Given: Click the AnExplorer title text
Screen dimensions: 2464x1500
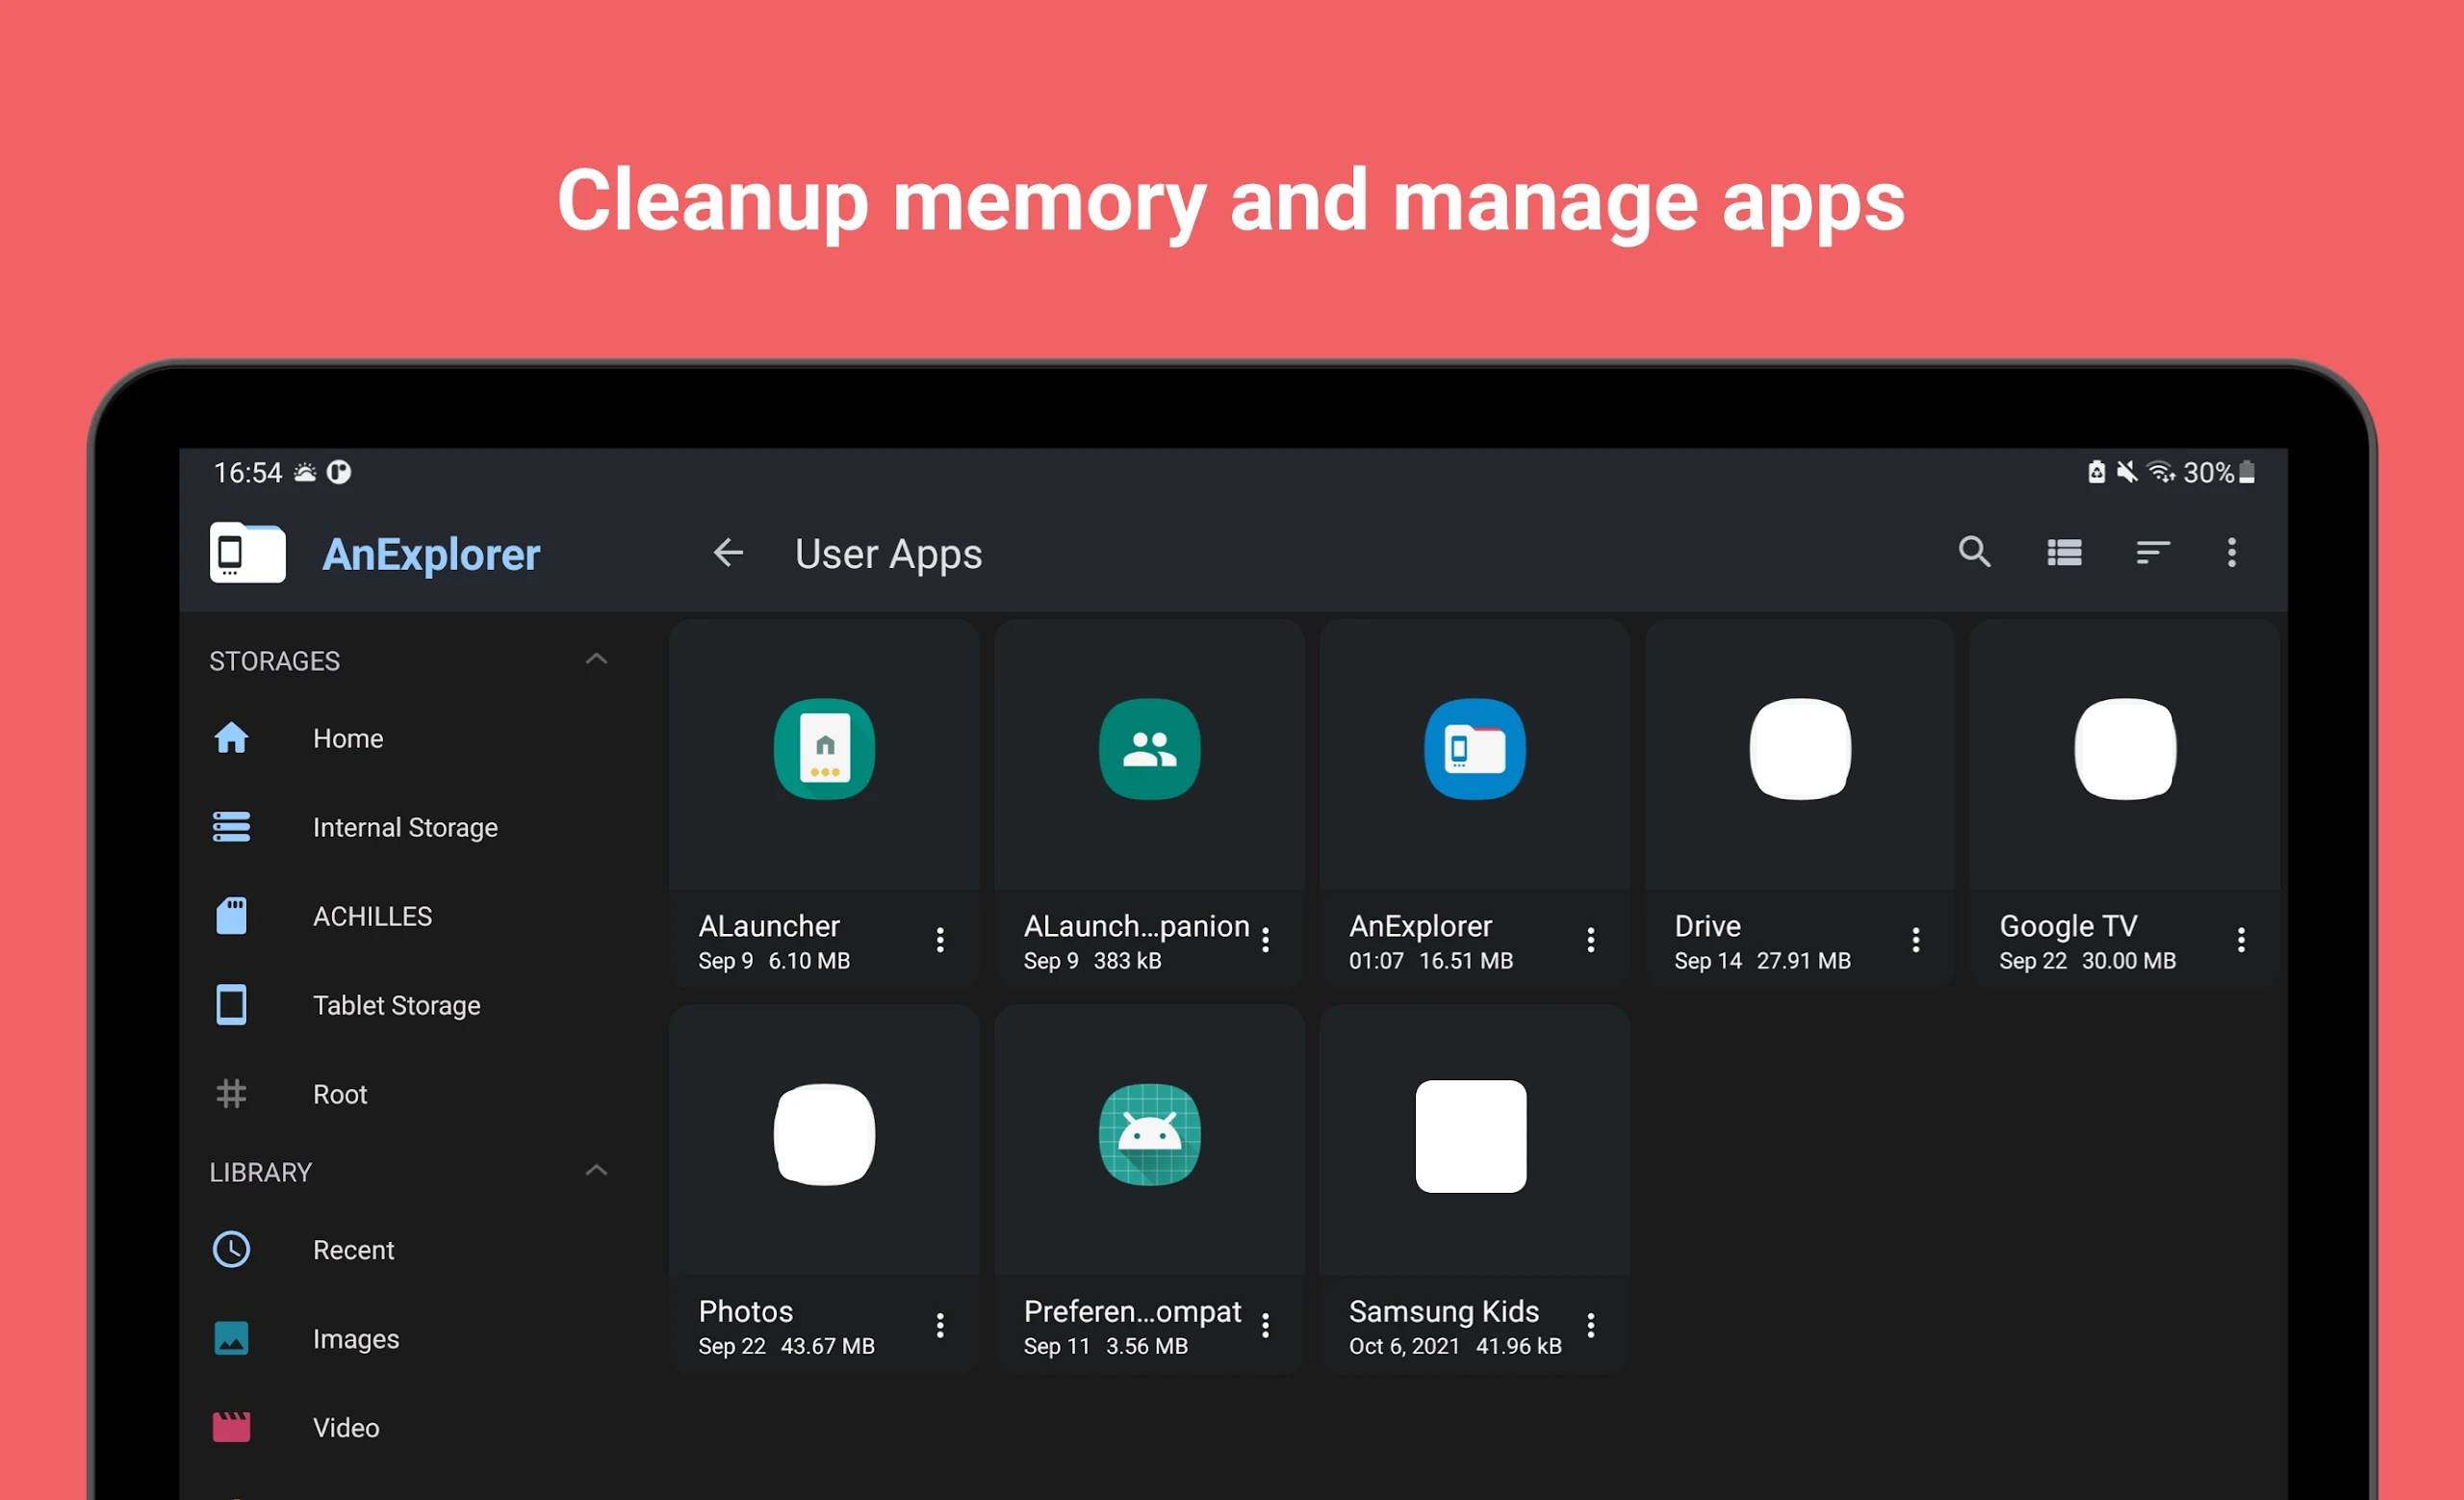Looking at the screenshot, I should pyautogui.click(x=431, y=554).
